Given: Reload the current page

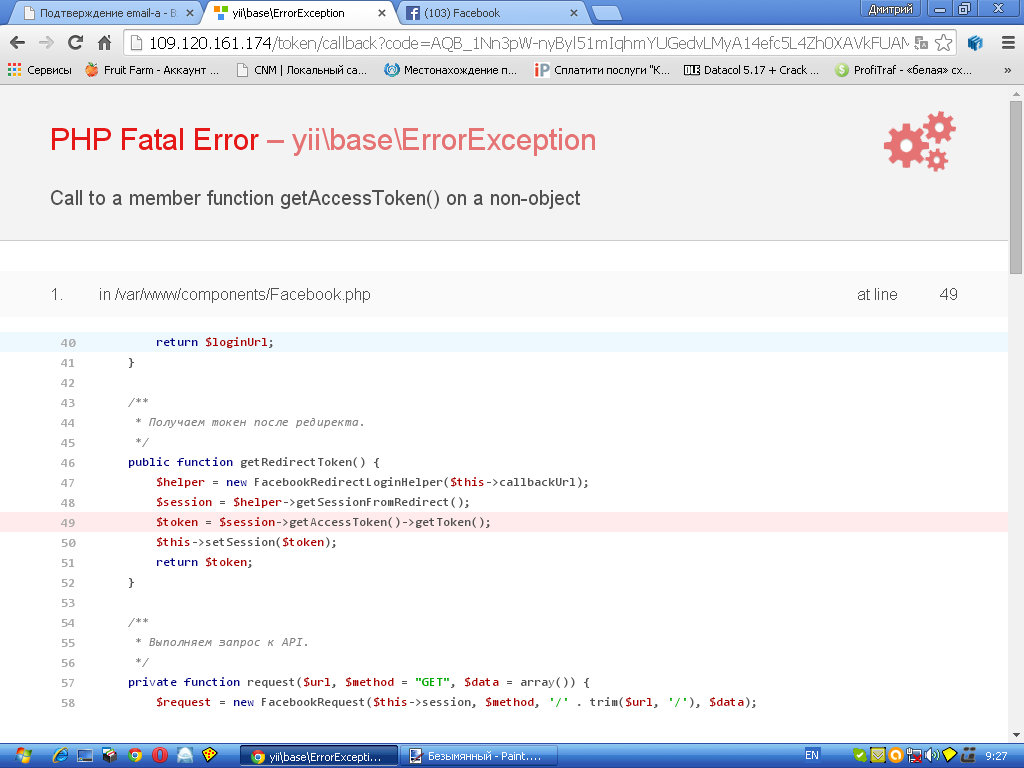Looking at the screenshot, I should pyautogui.click(x=76, y=43).
